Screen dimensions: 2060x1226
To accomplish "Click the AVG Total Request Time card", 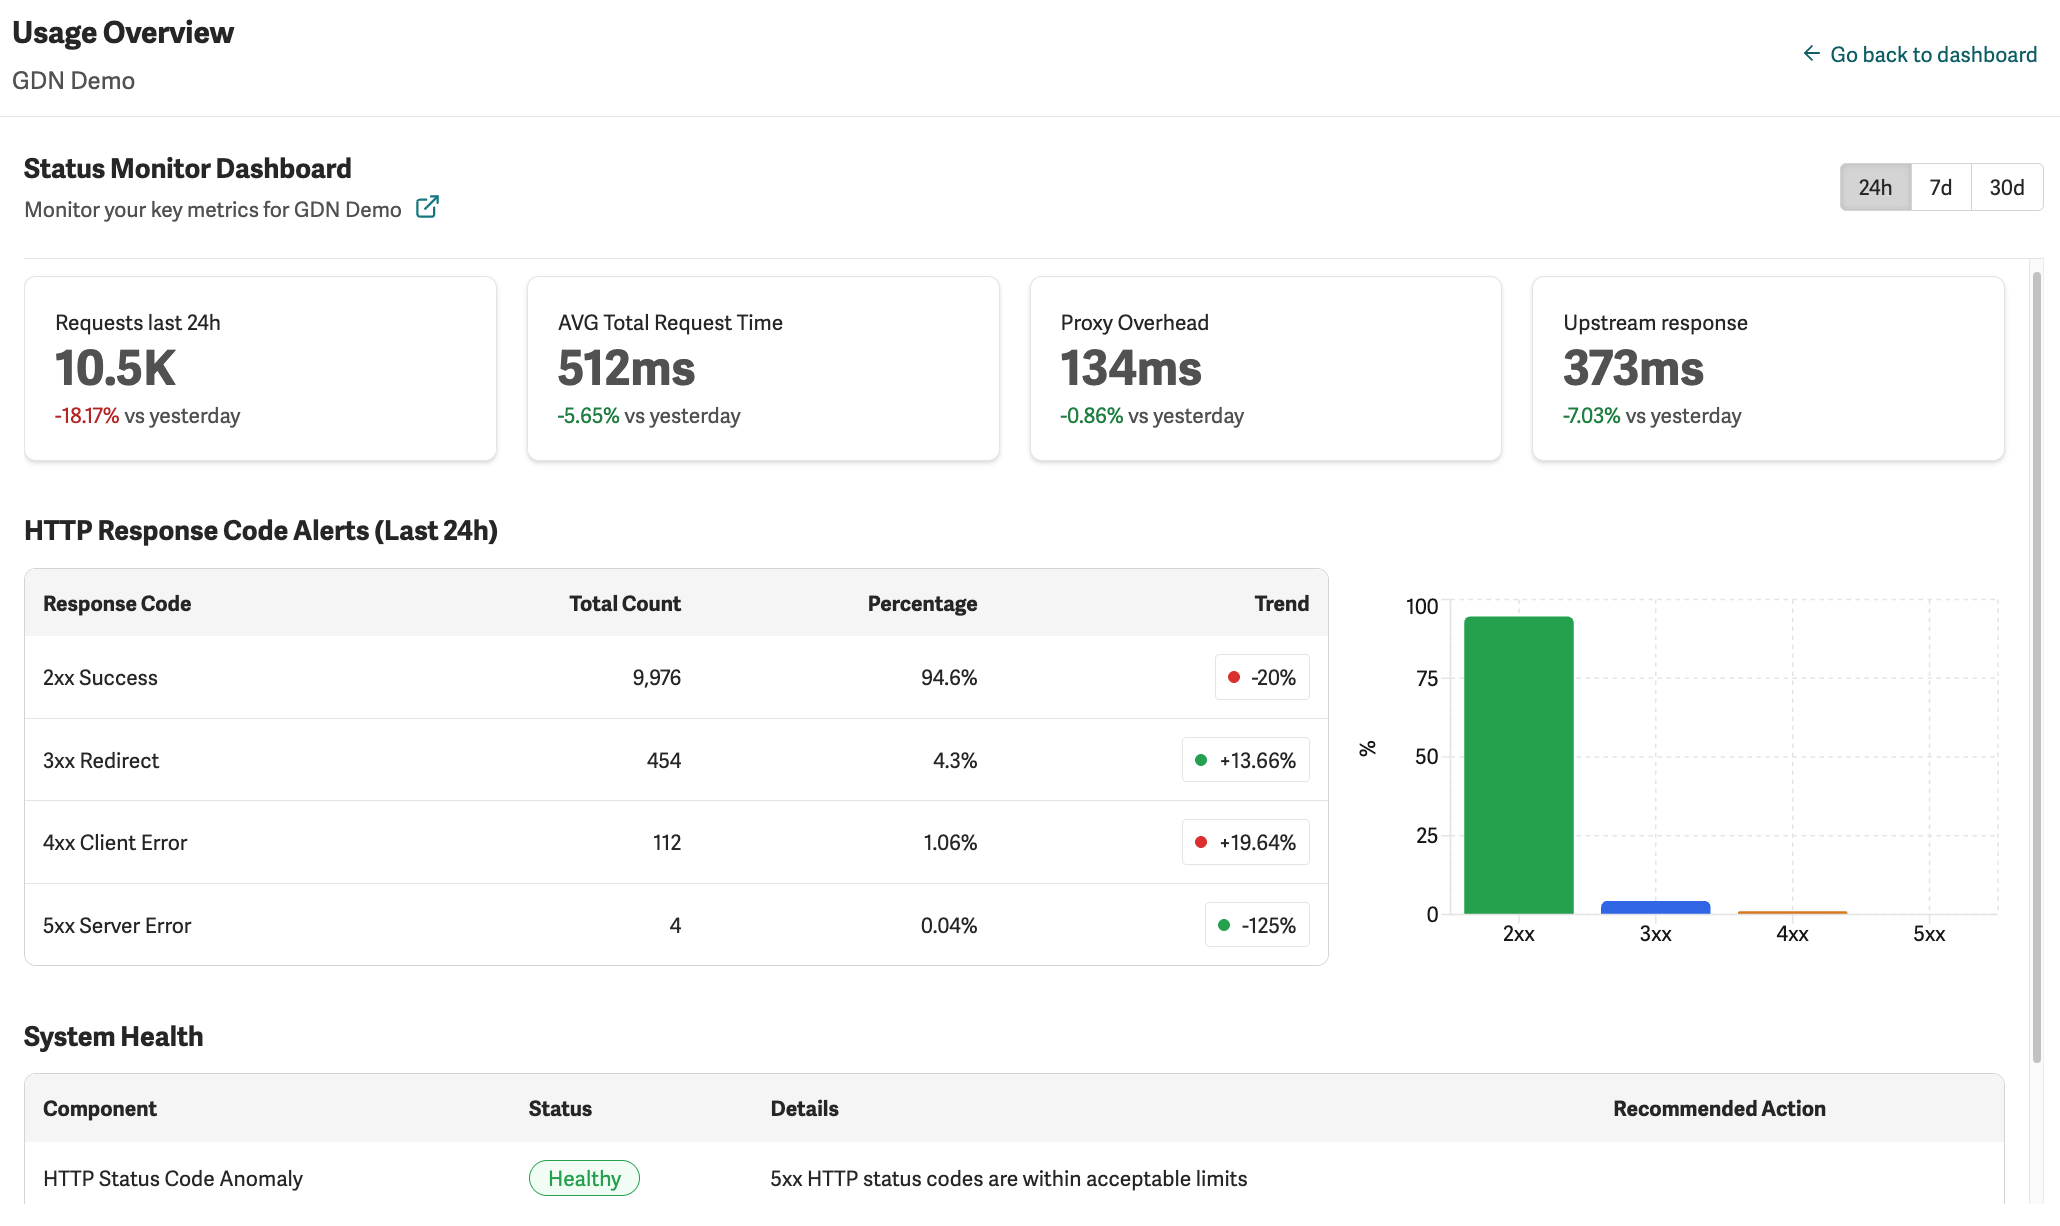I will 763,368.
